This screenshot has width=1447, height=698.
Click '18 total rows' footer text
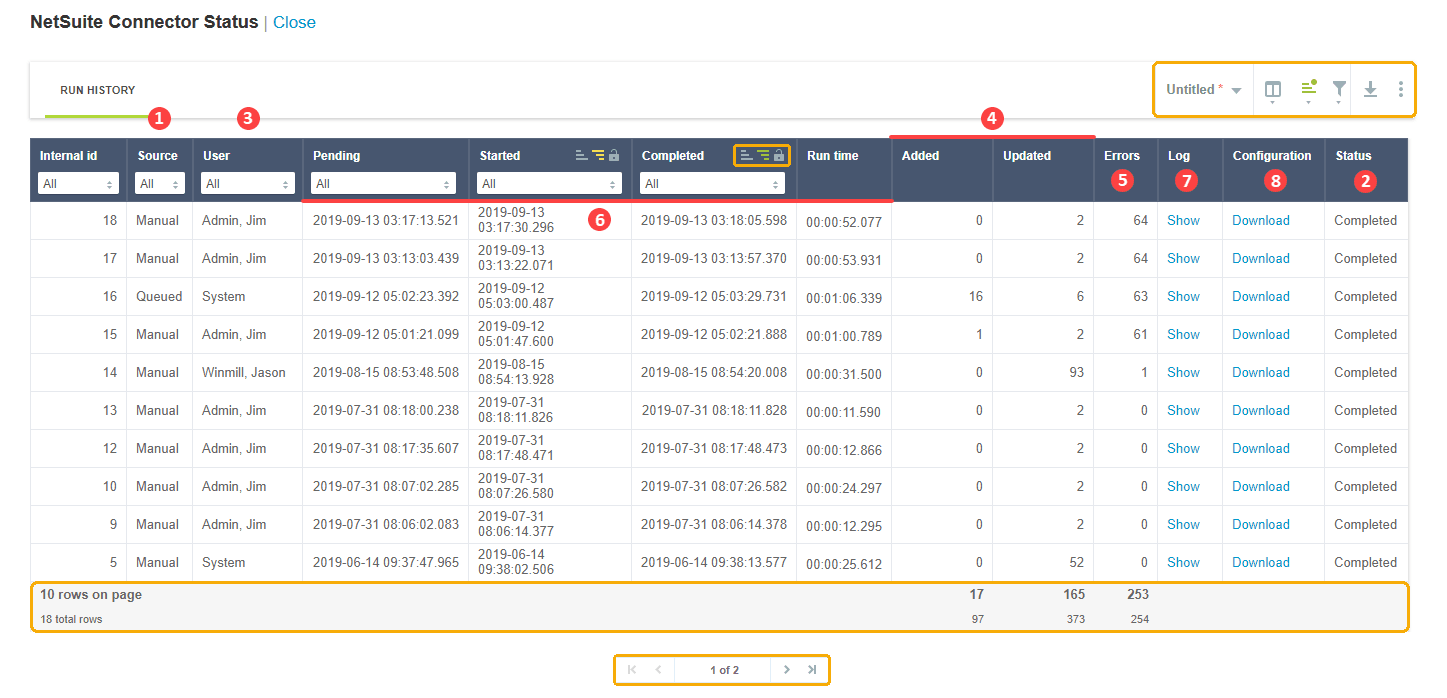point(71,619)
